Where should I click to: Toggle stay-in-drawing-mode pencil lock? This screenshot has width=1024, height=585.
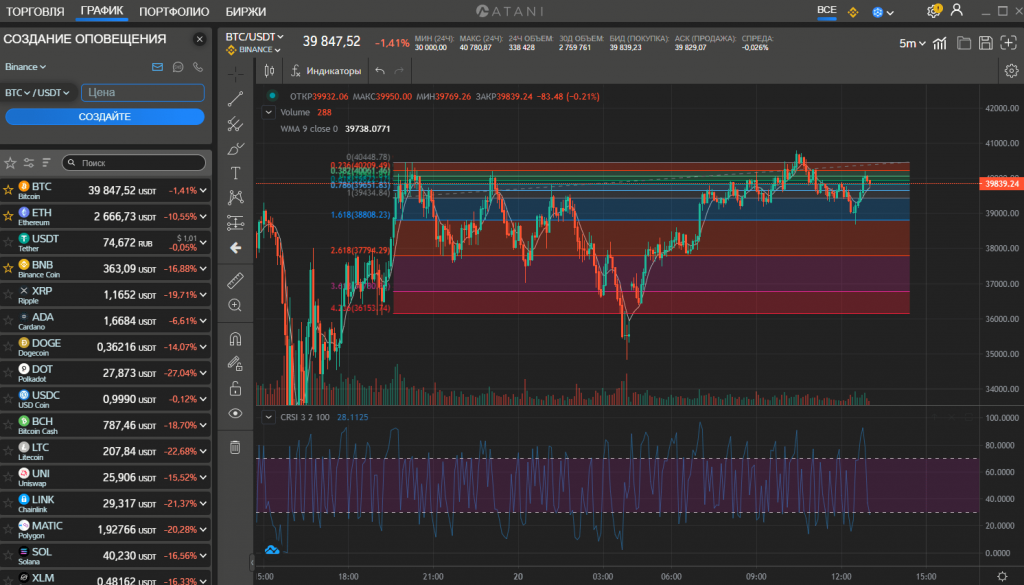point(235,364)
